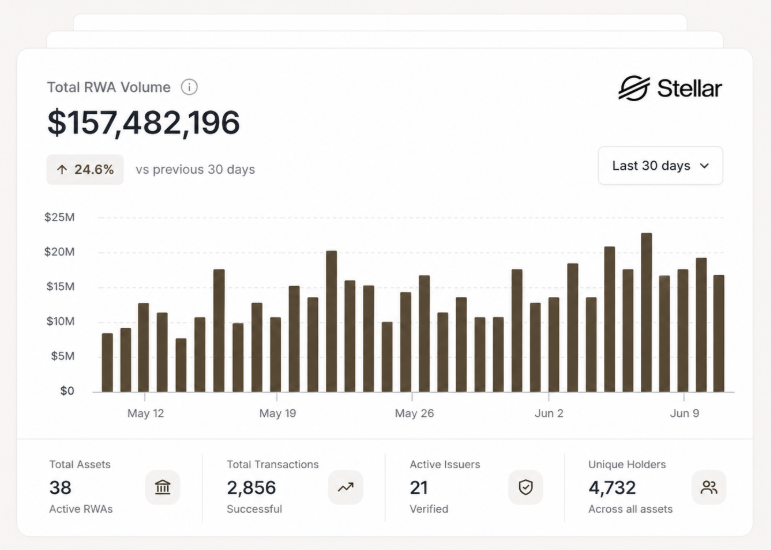Click the Jun 2 axis label
Image resolution: width=771 pixels, height=550 pixels.
[x=549, y=413]
